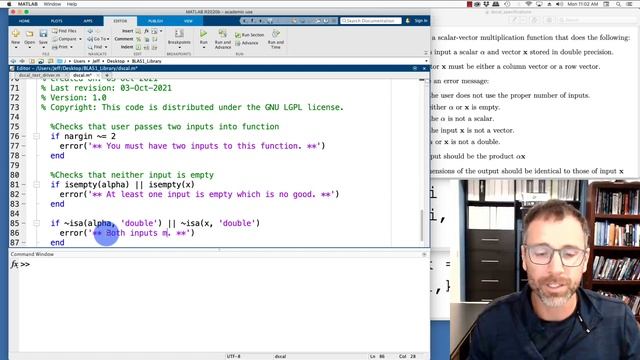Toggle breakpoint at line 77 dash
640x360 pixels.
pos(24,146)
